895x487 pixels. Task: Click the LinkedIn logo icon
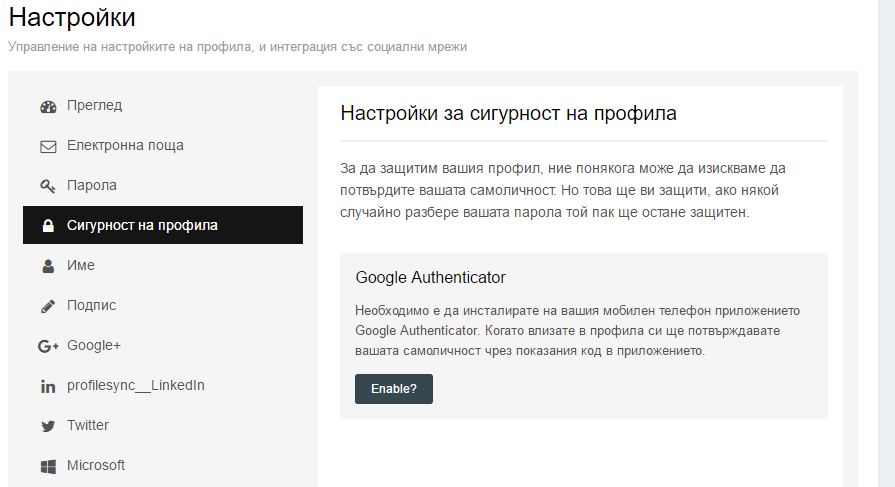point(49,387)
